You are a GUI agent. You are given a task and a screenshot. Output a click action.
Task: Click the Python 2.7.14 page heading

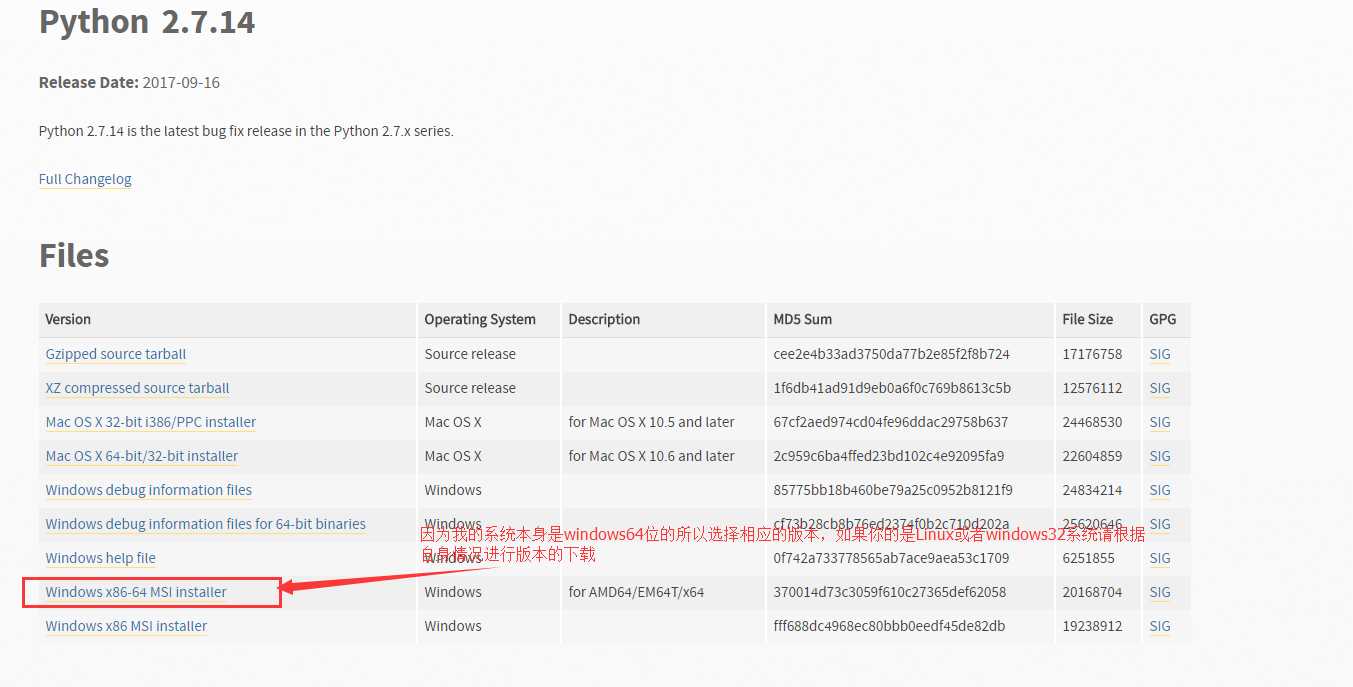[x=147, y=21]
